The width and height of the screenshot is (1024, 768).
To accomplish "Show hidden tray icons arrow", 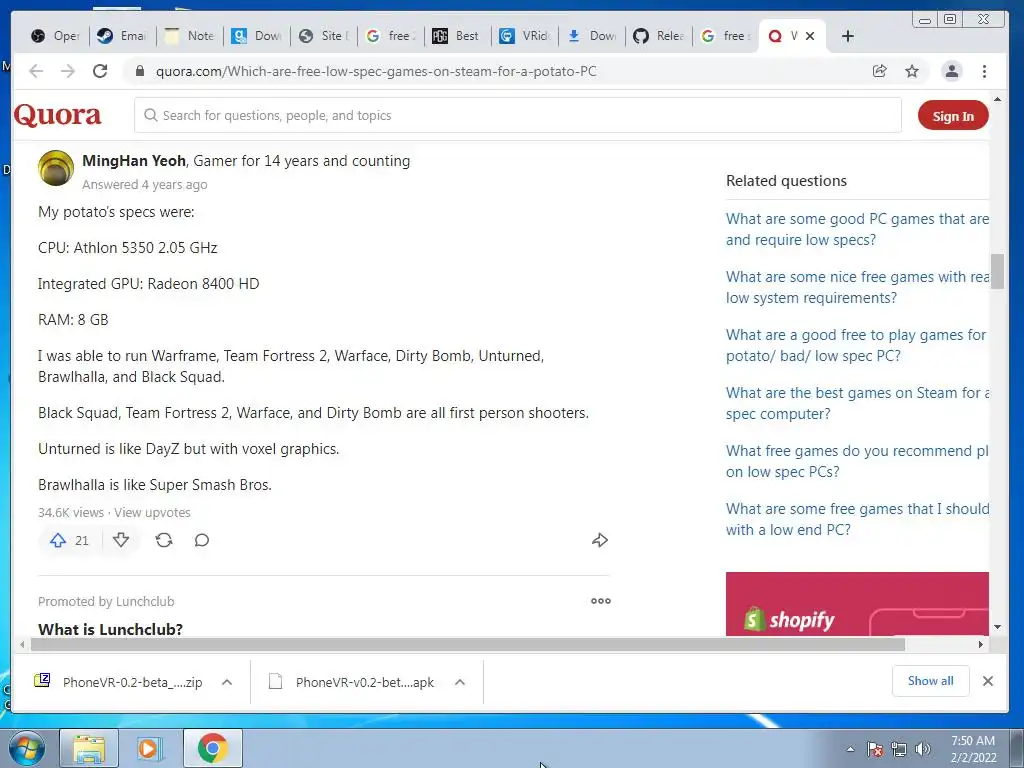I will point(850,749).
